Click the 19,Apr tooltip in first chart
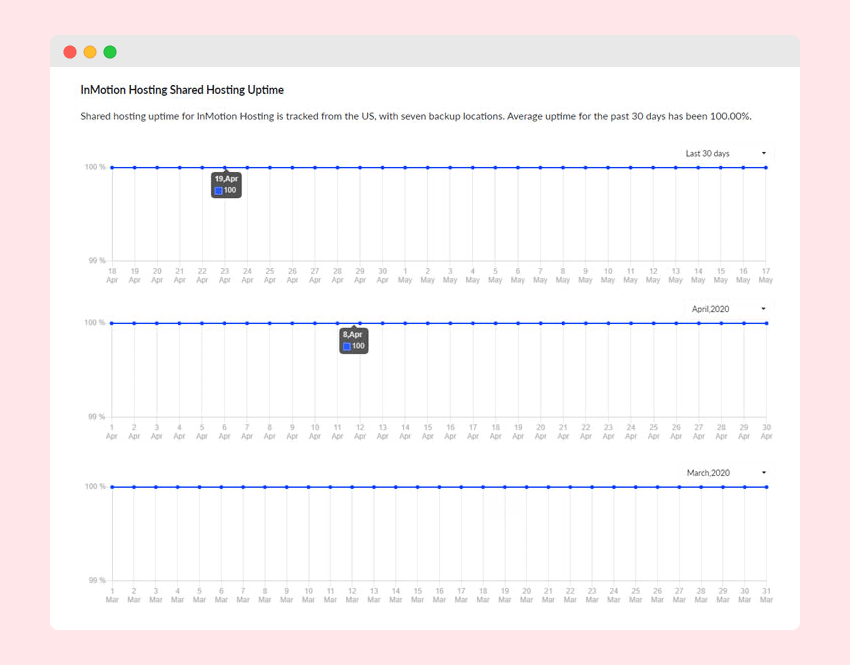The height and width of the screenshot is (665, 850). (226, 184)
